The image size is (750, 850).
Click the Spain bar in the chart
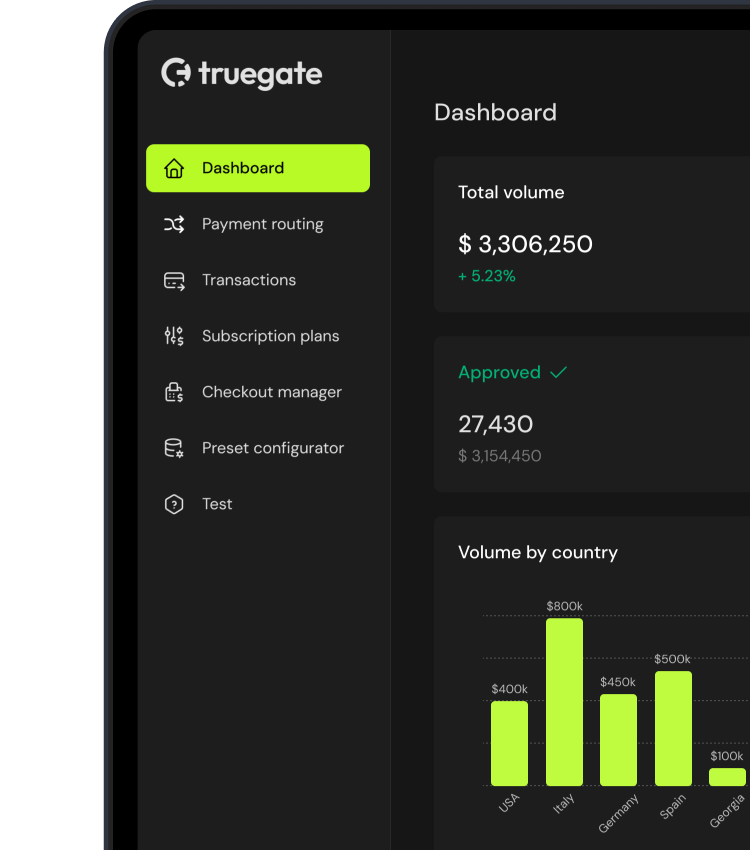(674, 729)
